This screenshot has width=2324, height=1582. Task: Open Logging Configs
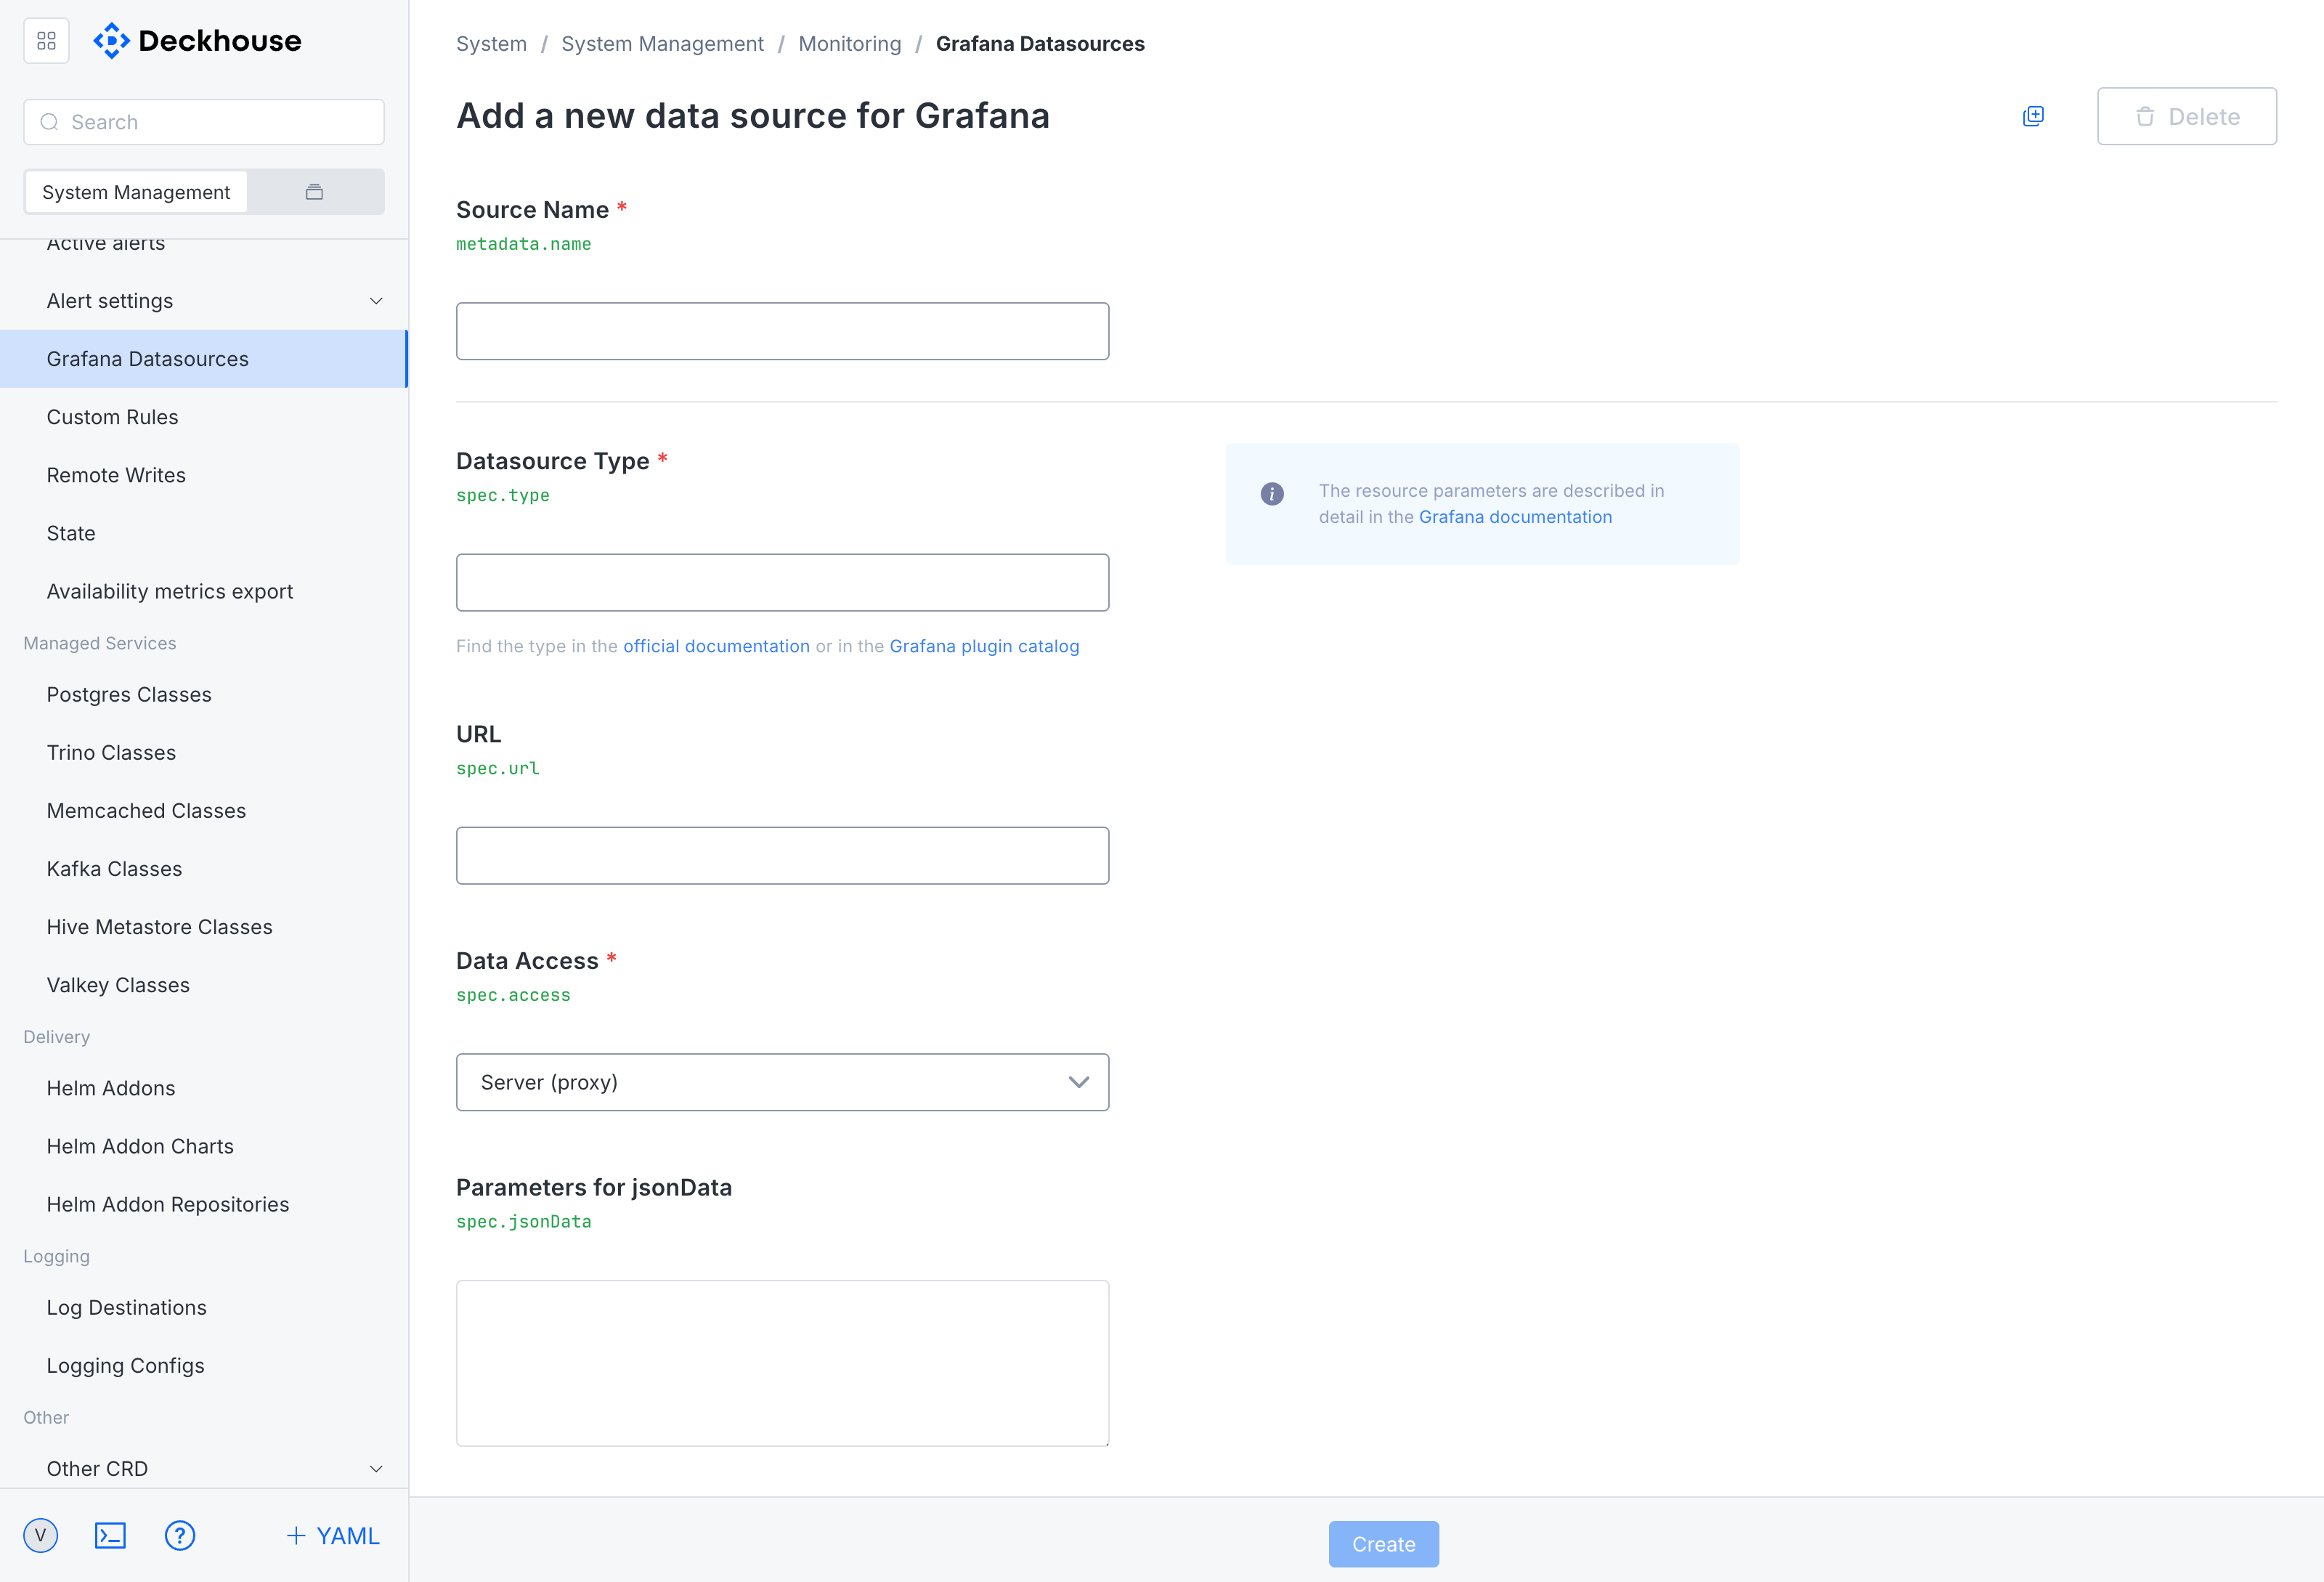point(204,1365)
